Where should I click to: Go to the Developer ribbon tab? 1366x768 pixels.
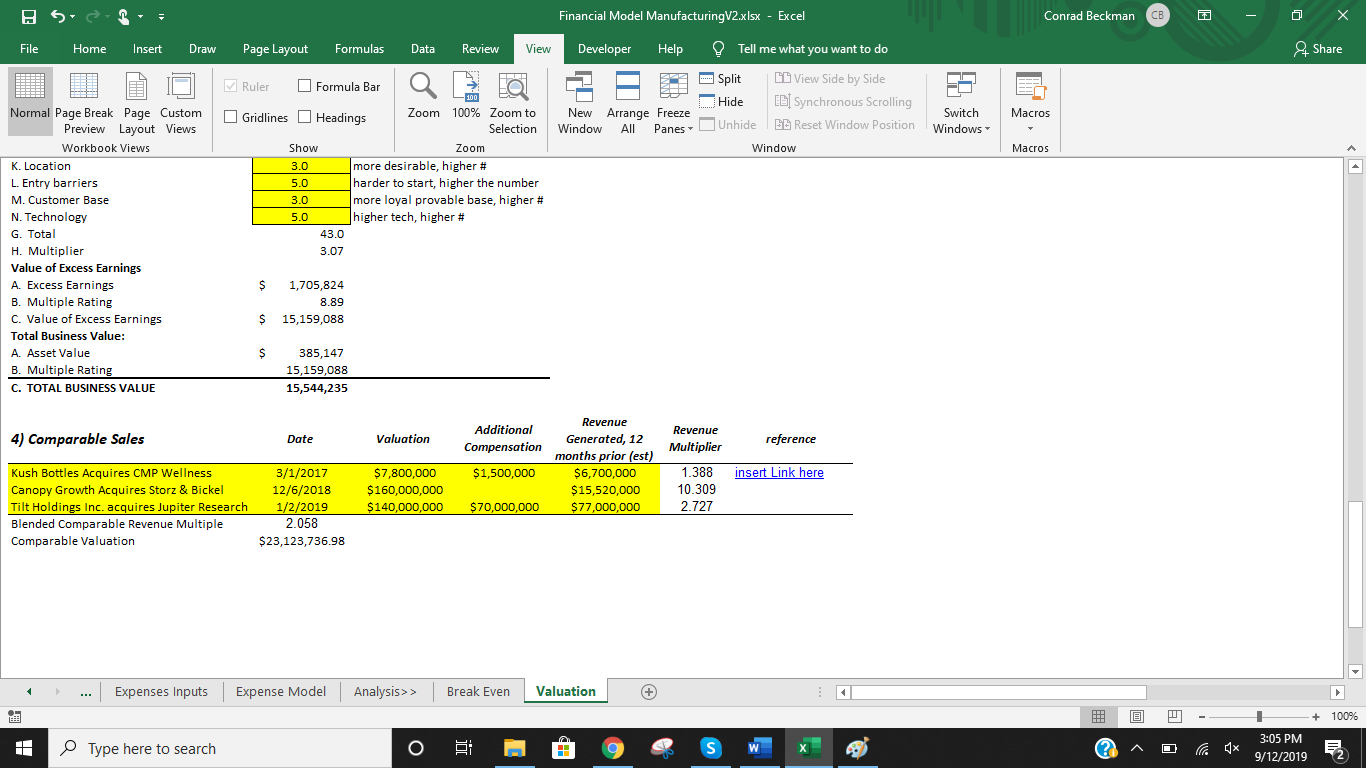[x=604, y=48]
